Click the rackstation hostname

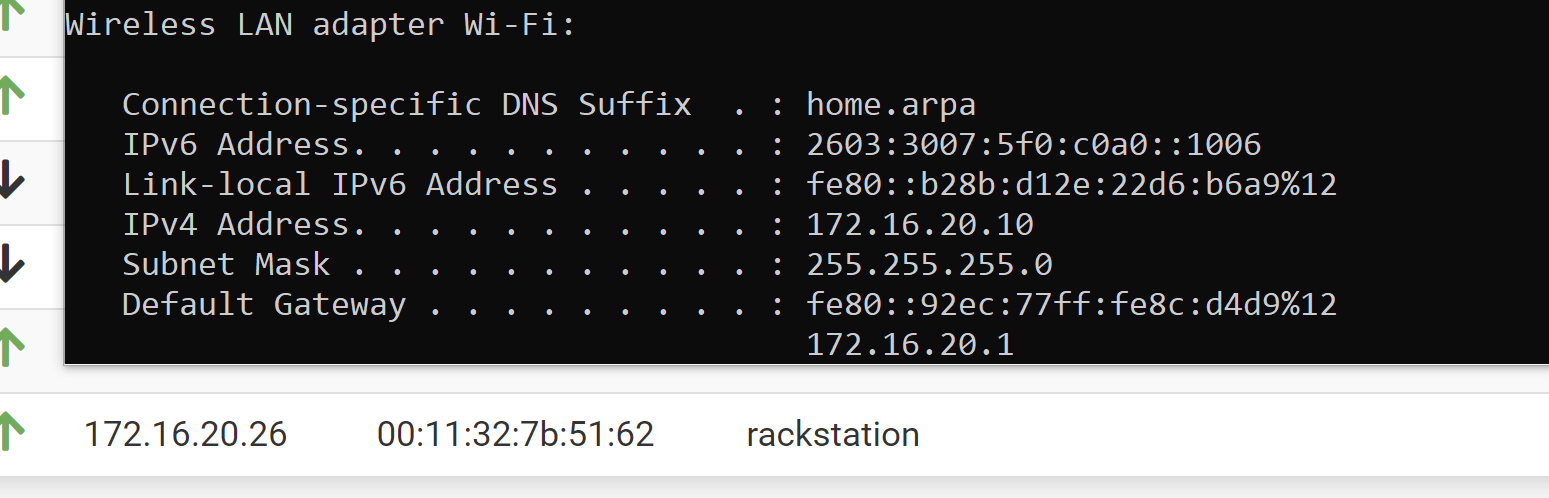(x=833, y=434)
